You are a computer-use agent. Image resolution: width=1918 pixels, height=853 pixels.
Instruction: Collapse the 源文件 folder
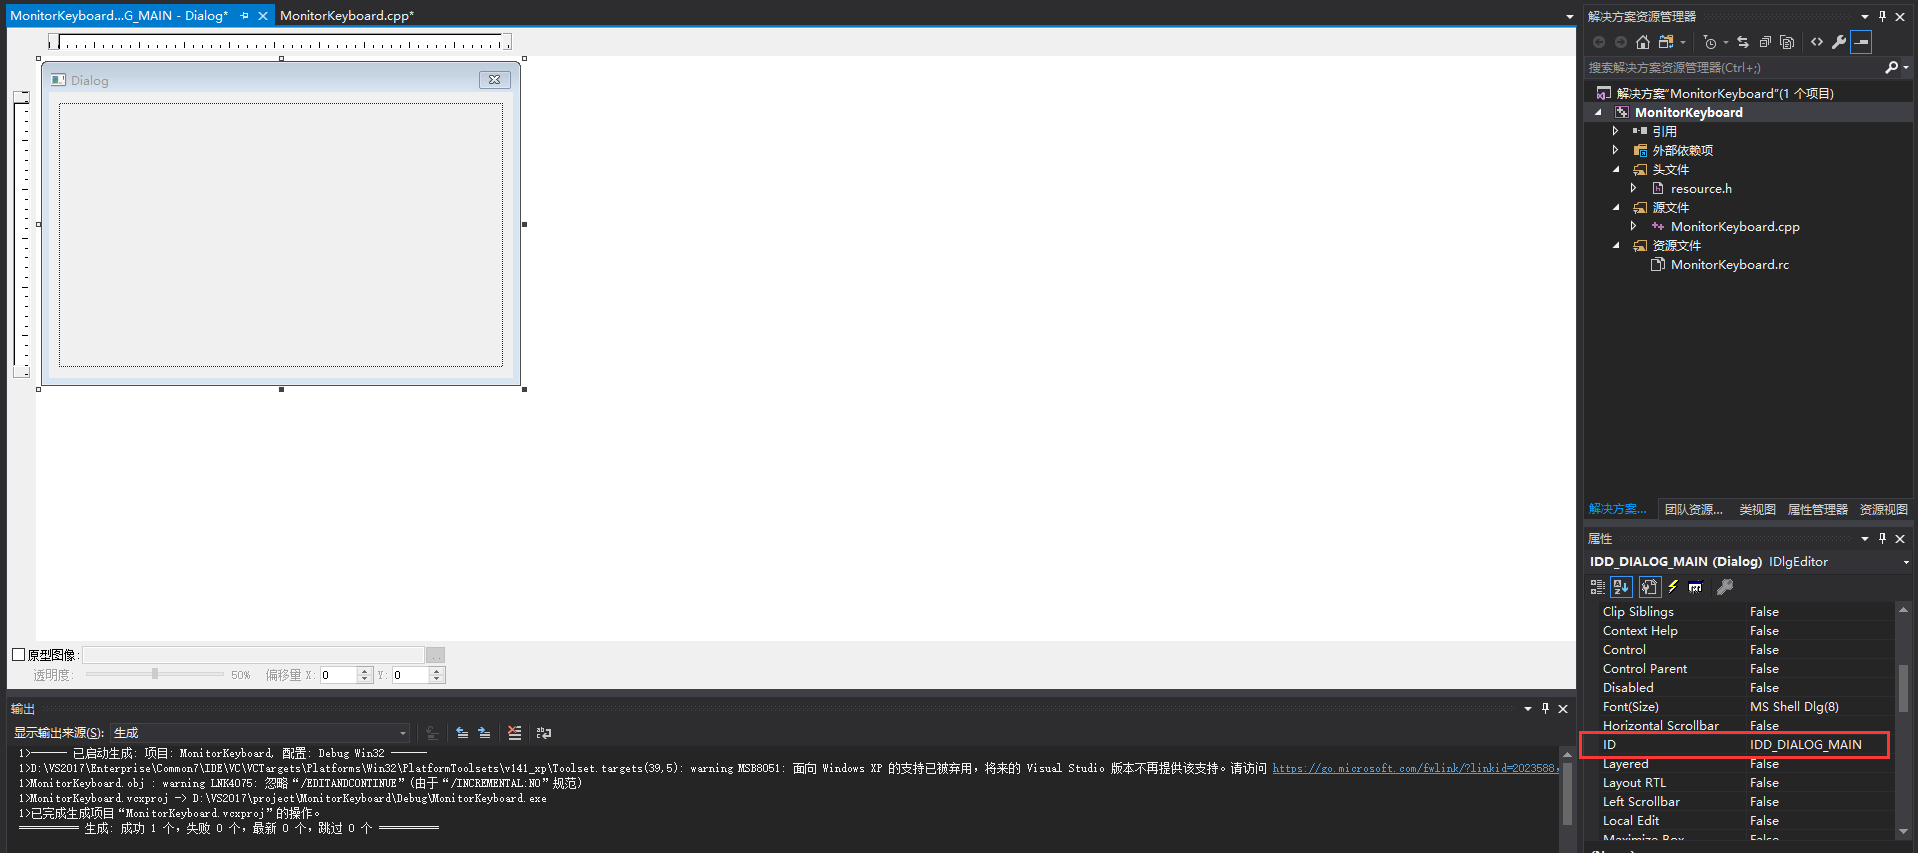click(x=1616, y=207)
